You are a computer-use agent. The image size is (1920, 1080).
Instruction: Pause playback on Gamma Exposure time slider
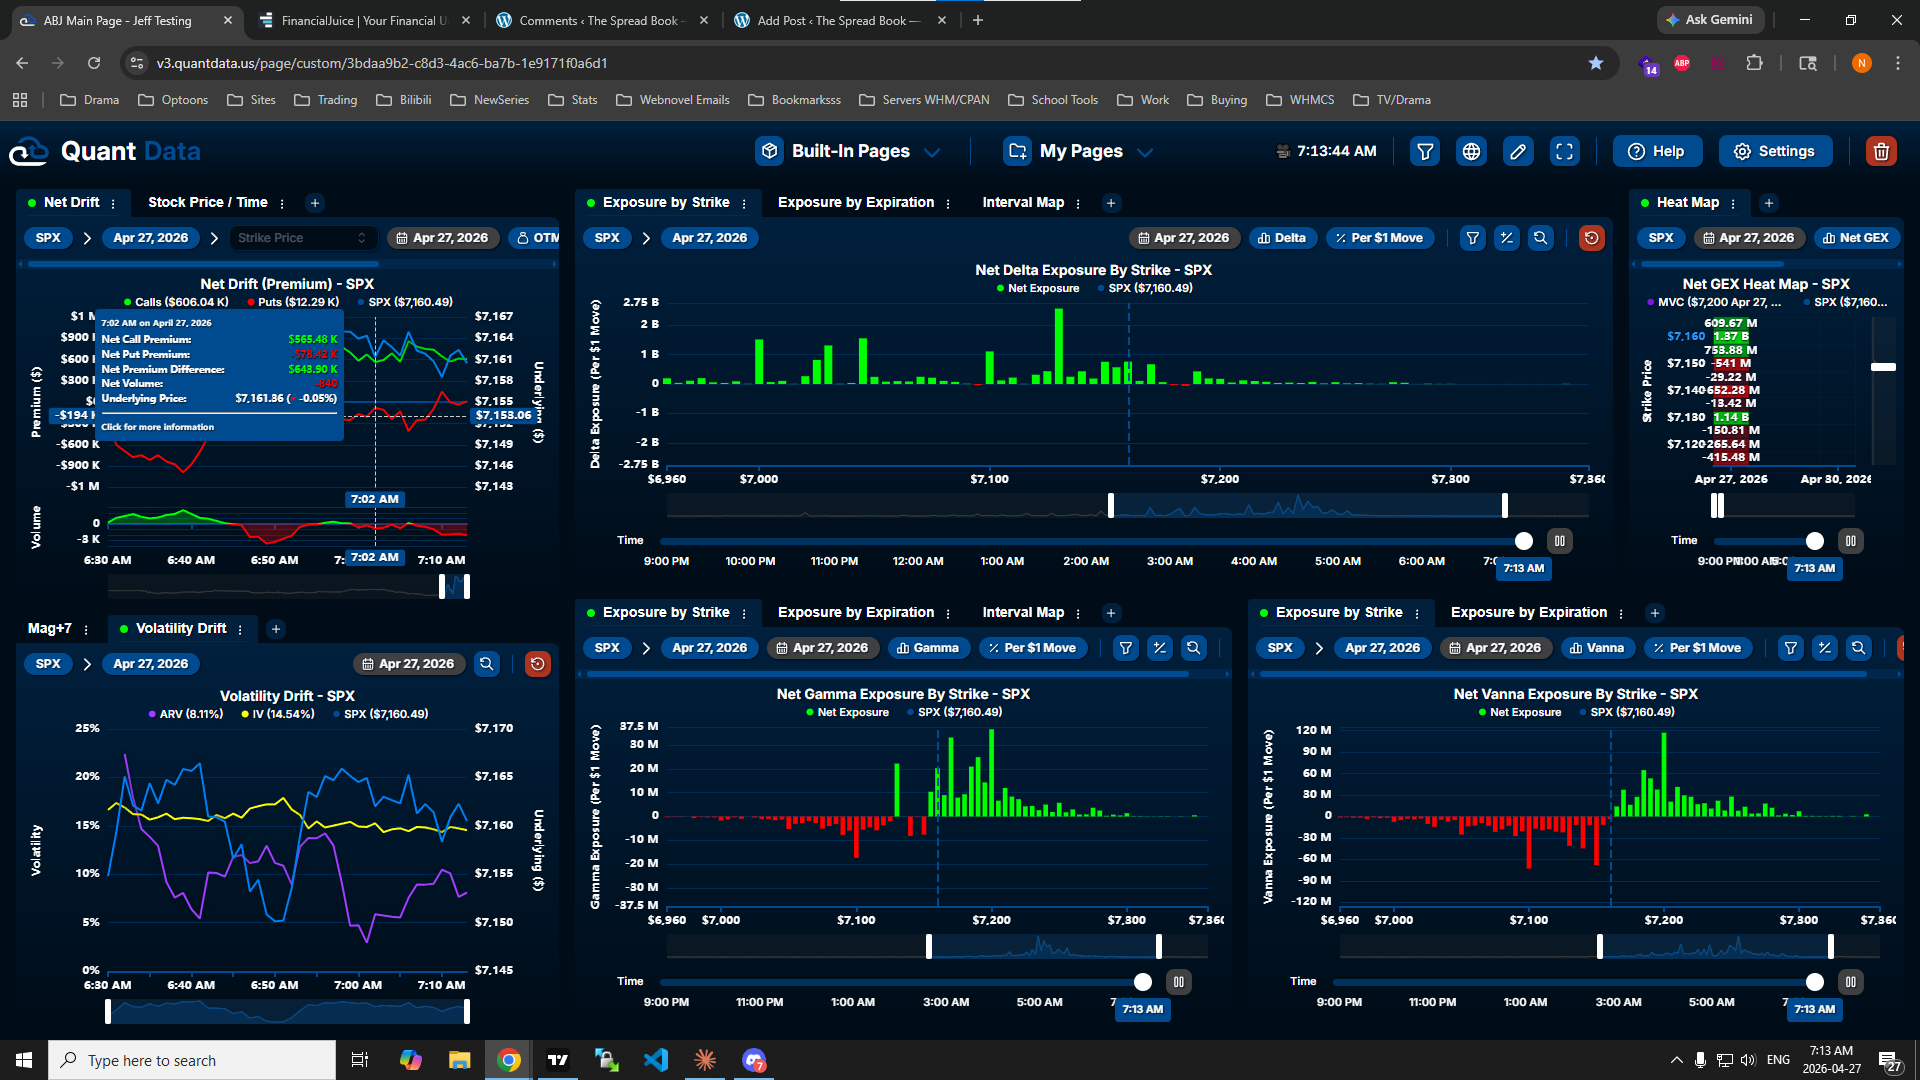(1178, 982)
